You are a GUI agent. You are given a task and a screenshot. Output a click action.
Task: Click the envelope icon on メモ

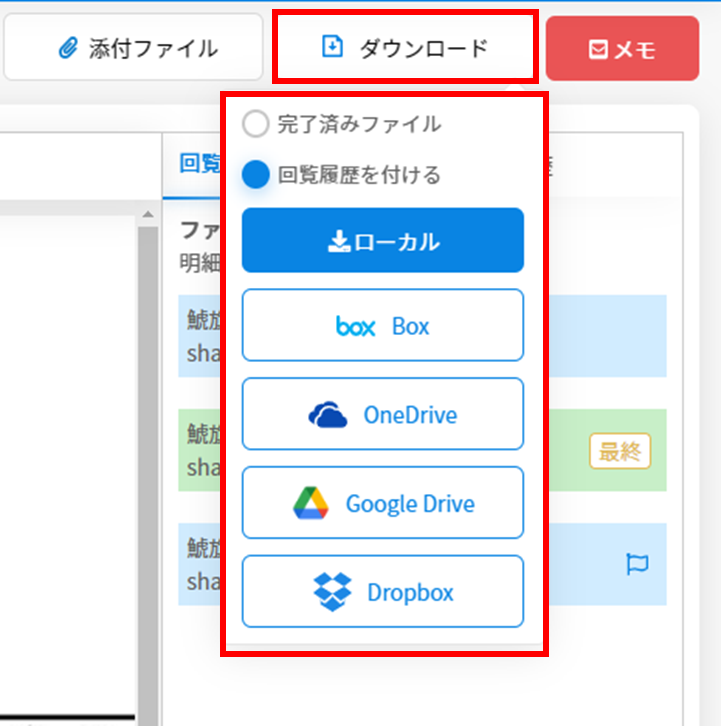click(598, 49)
